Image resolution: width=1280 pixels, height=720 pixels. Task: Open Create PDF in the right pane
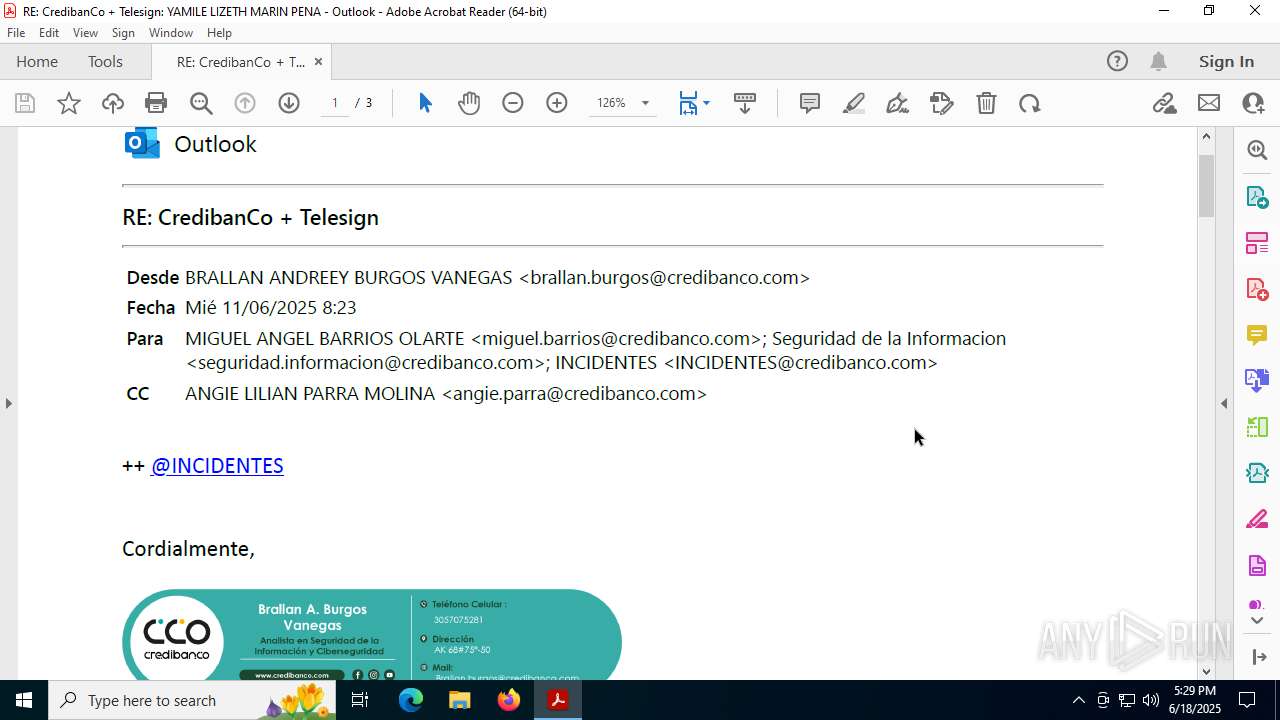click(1257, 289)
